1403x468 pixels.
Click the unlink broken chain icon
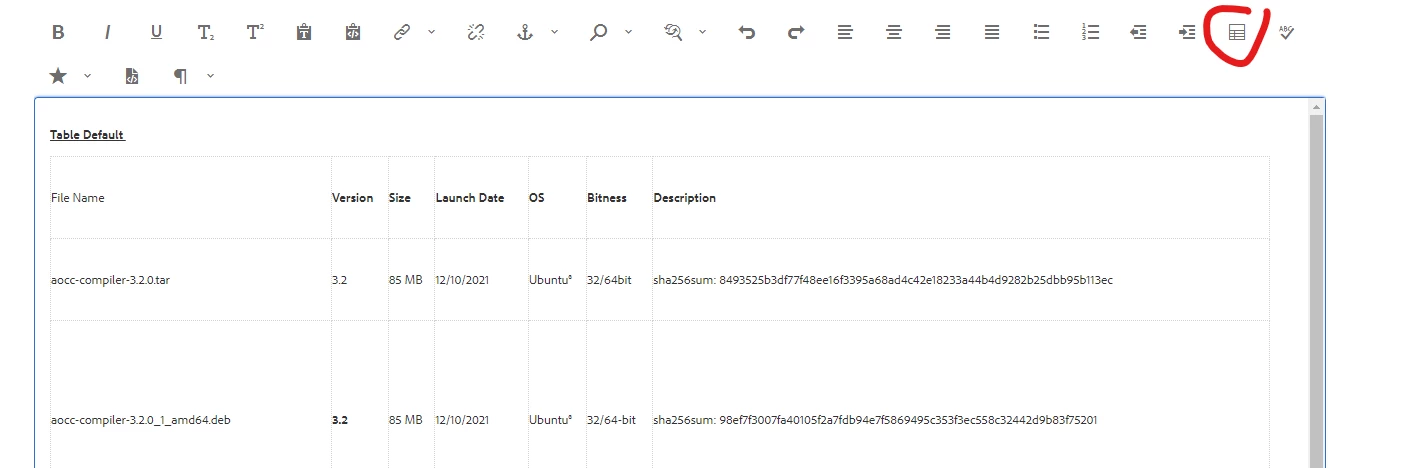tap(476, 32)
